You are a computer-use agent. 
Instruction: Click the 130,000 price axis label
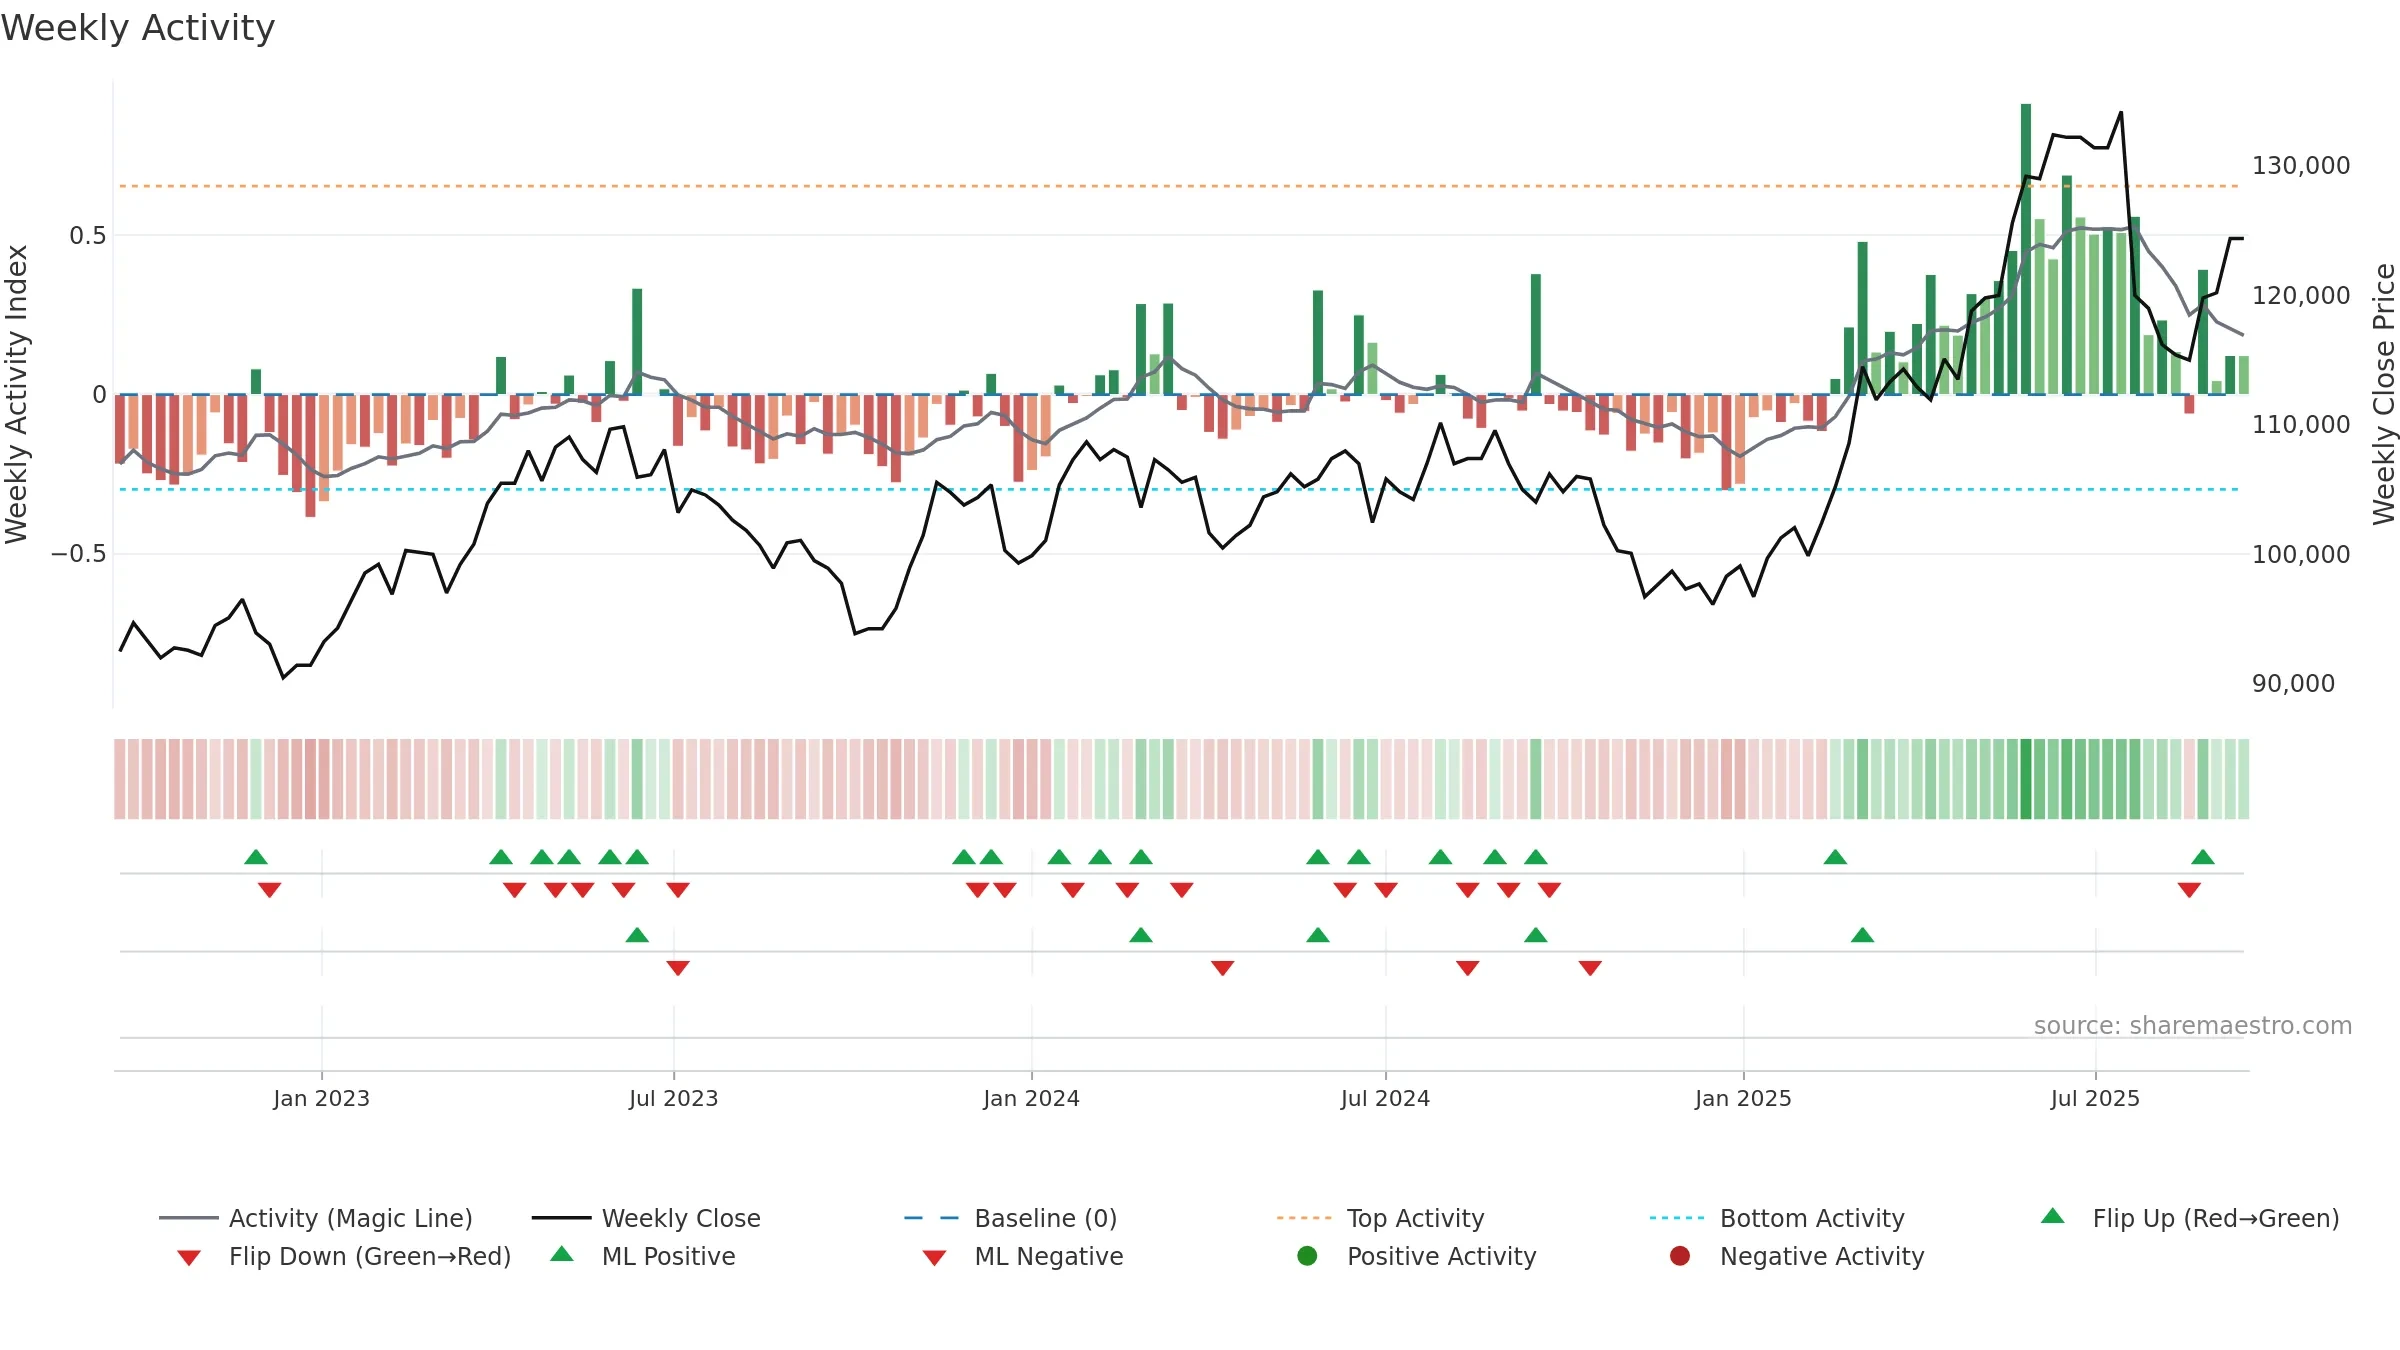pyautogui.click(x=2301, y=165)
